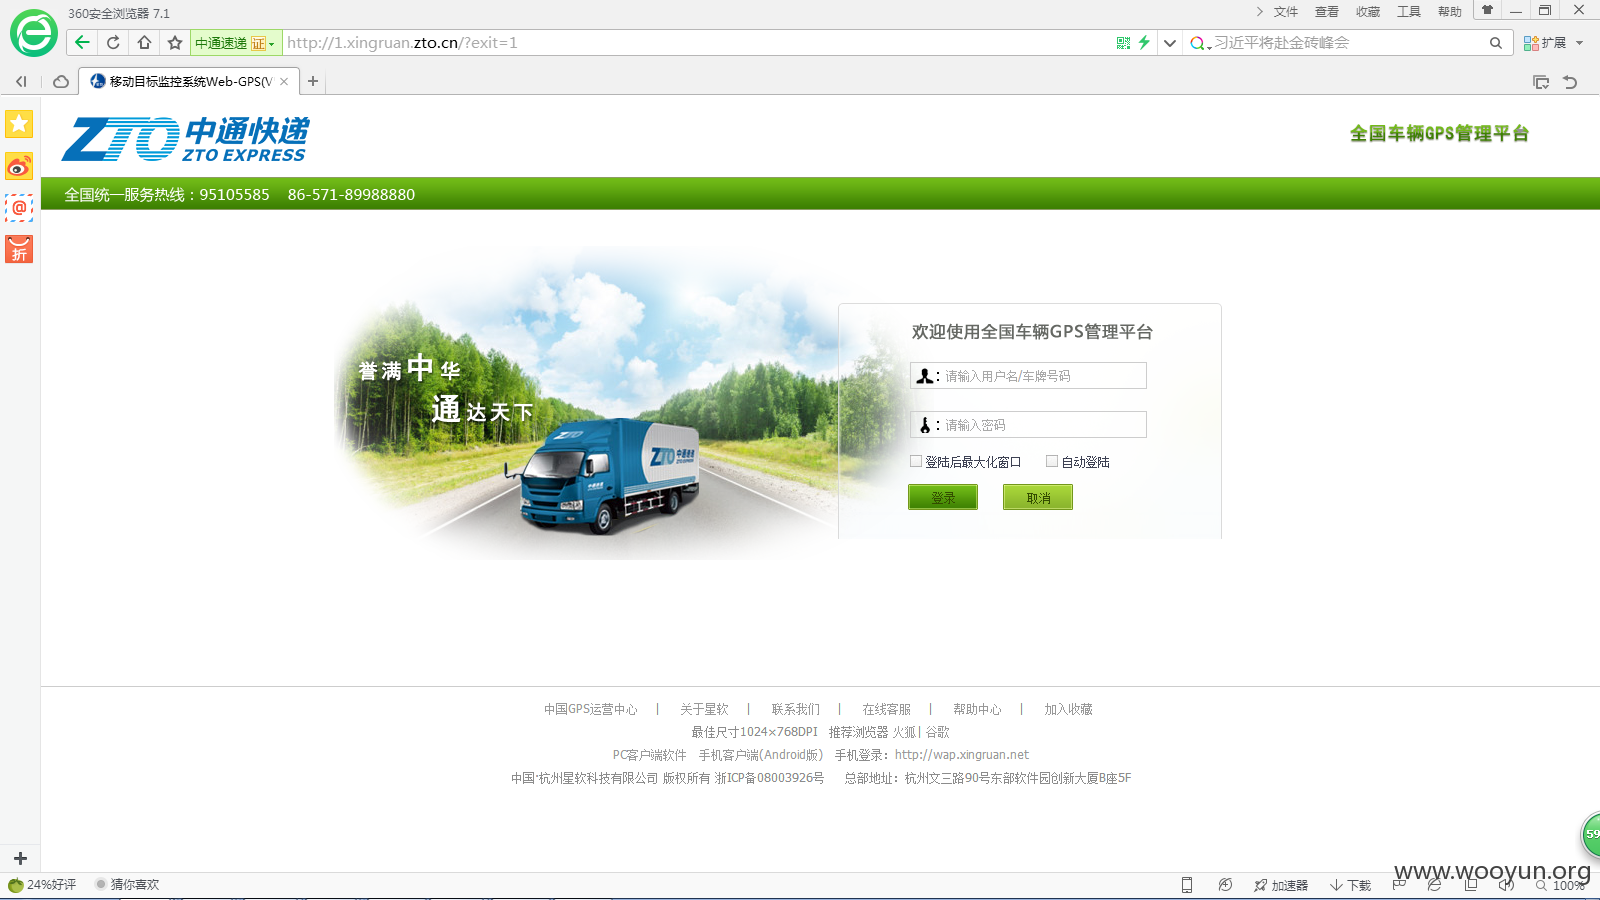Open 下载 downloads in status bar
This screenshot has height=900, width=1600.
(1350, 885)
